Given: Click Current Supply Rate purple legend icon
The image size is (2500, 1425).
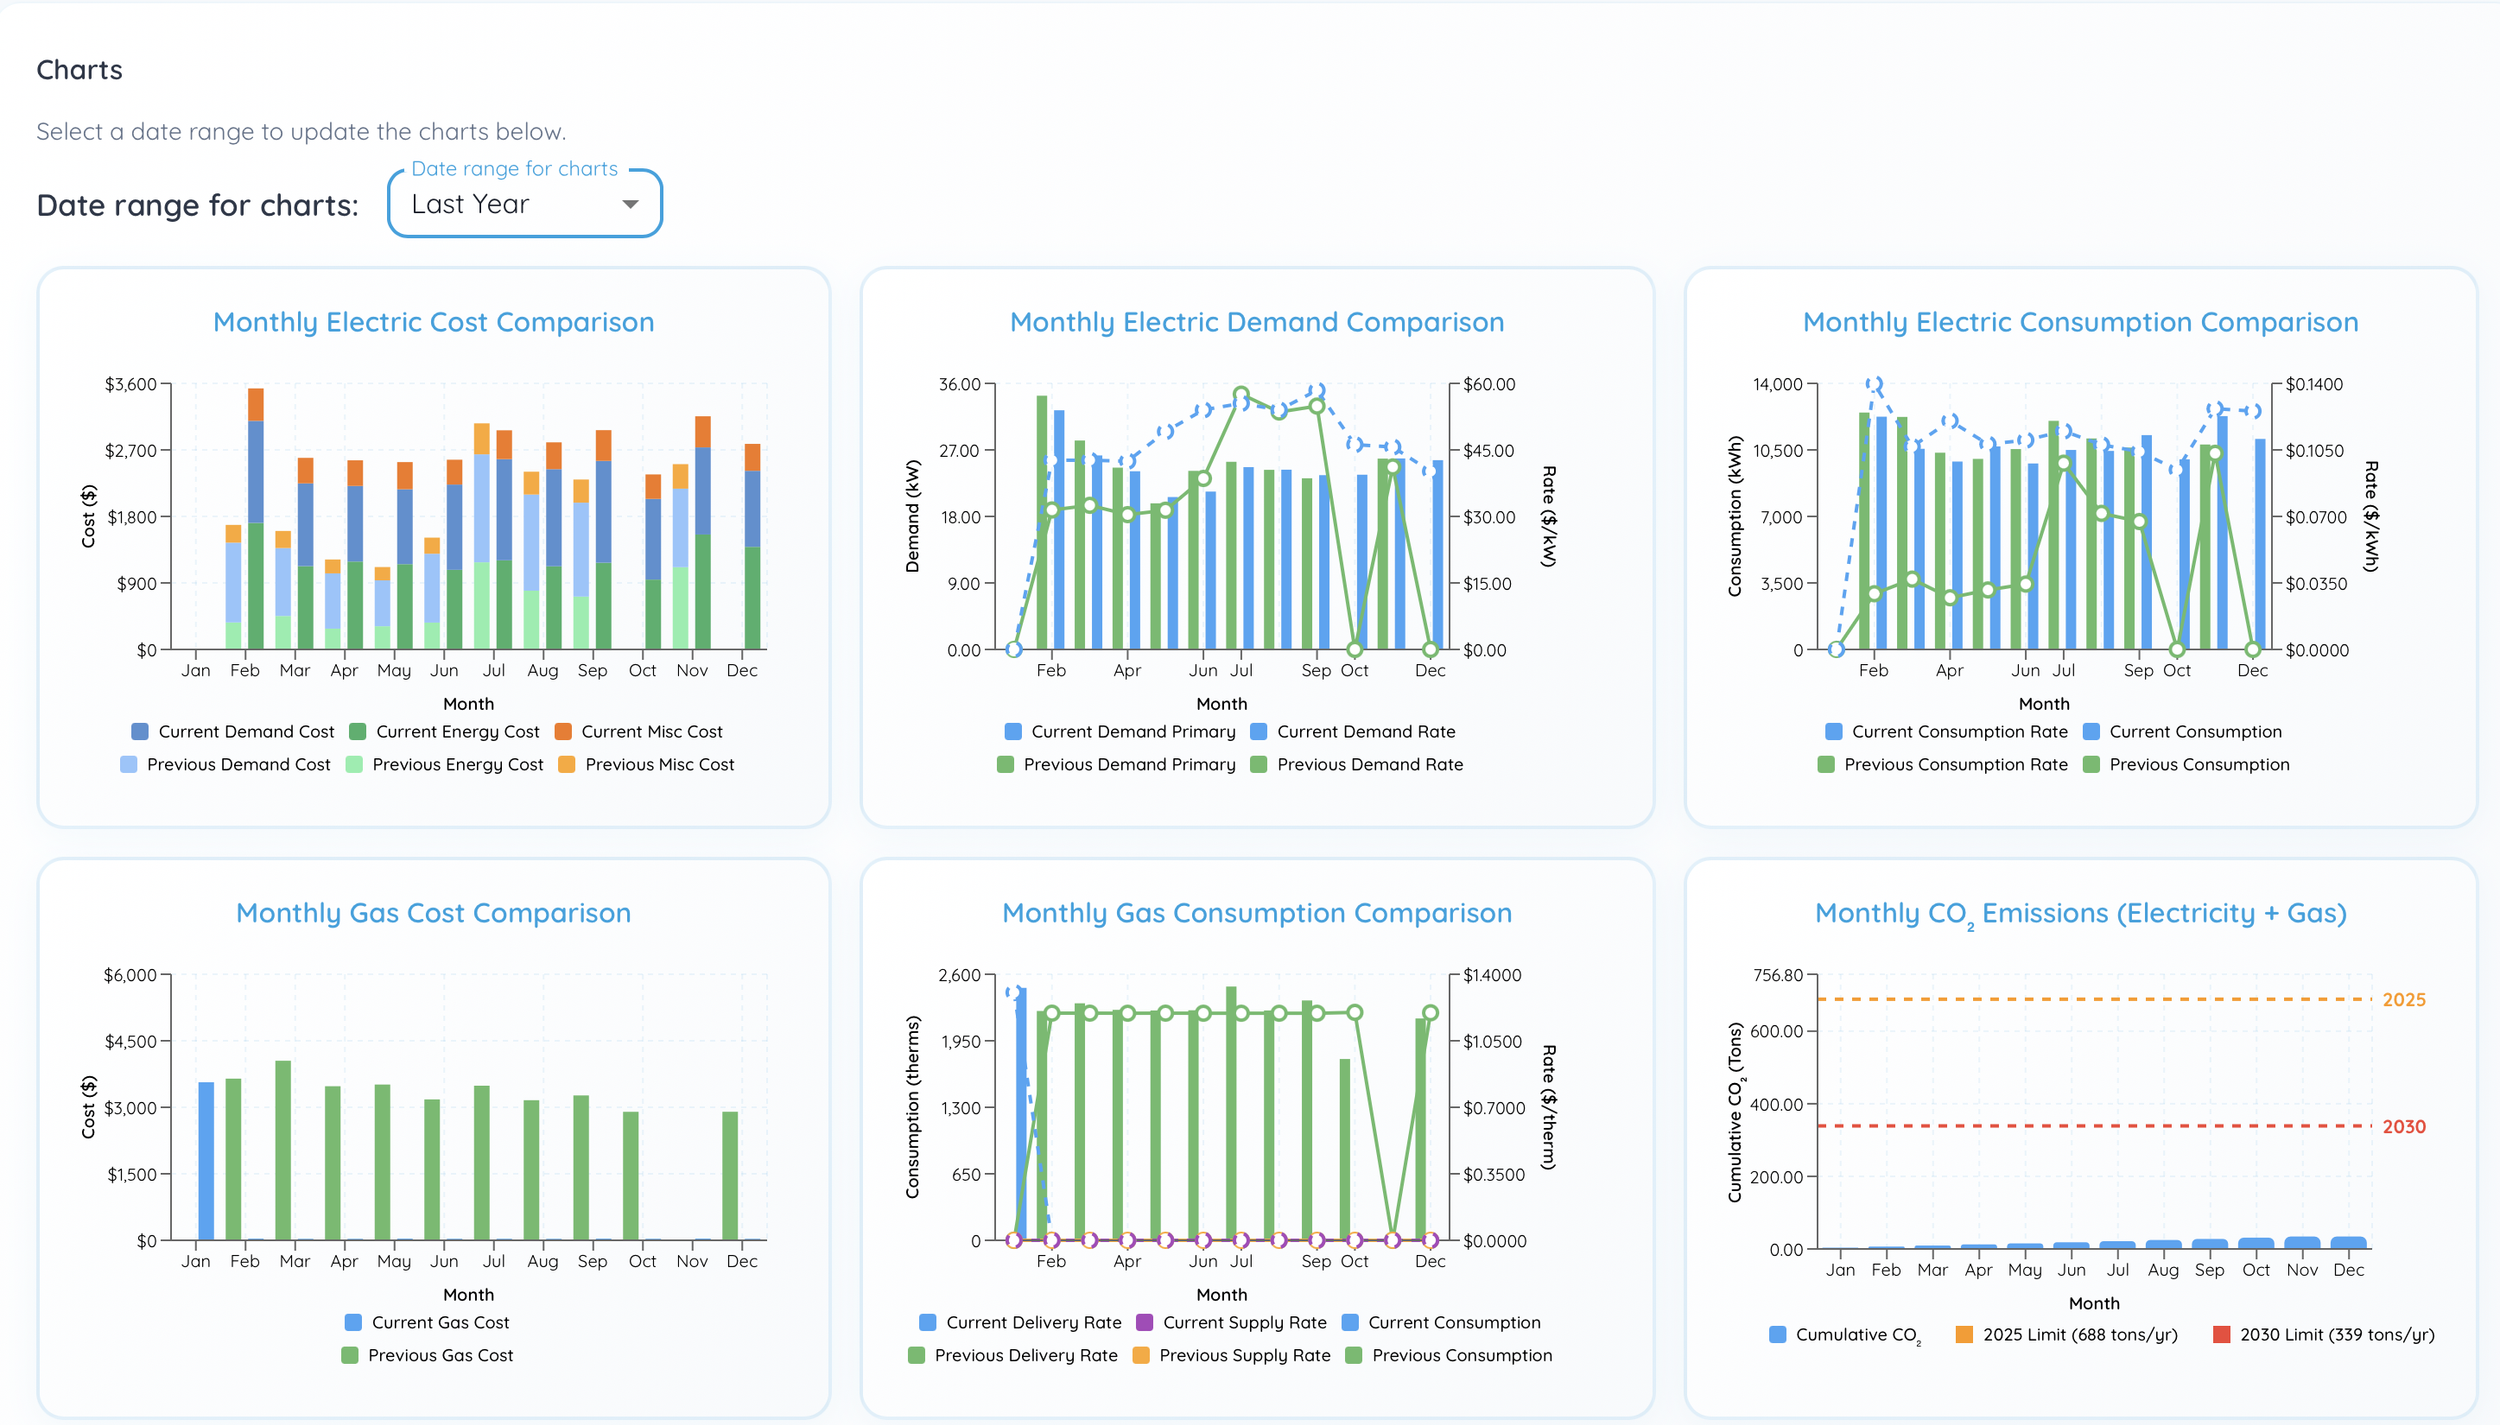Looking at the screenshot, I should pyautogui.click(x=1145, y=1323).
